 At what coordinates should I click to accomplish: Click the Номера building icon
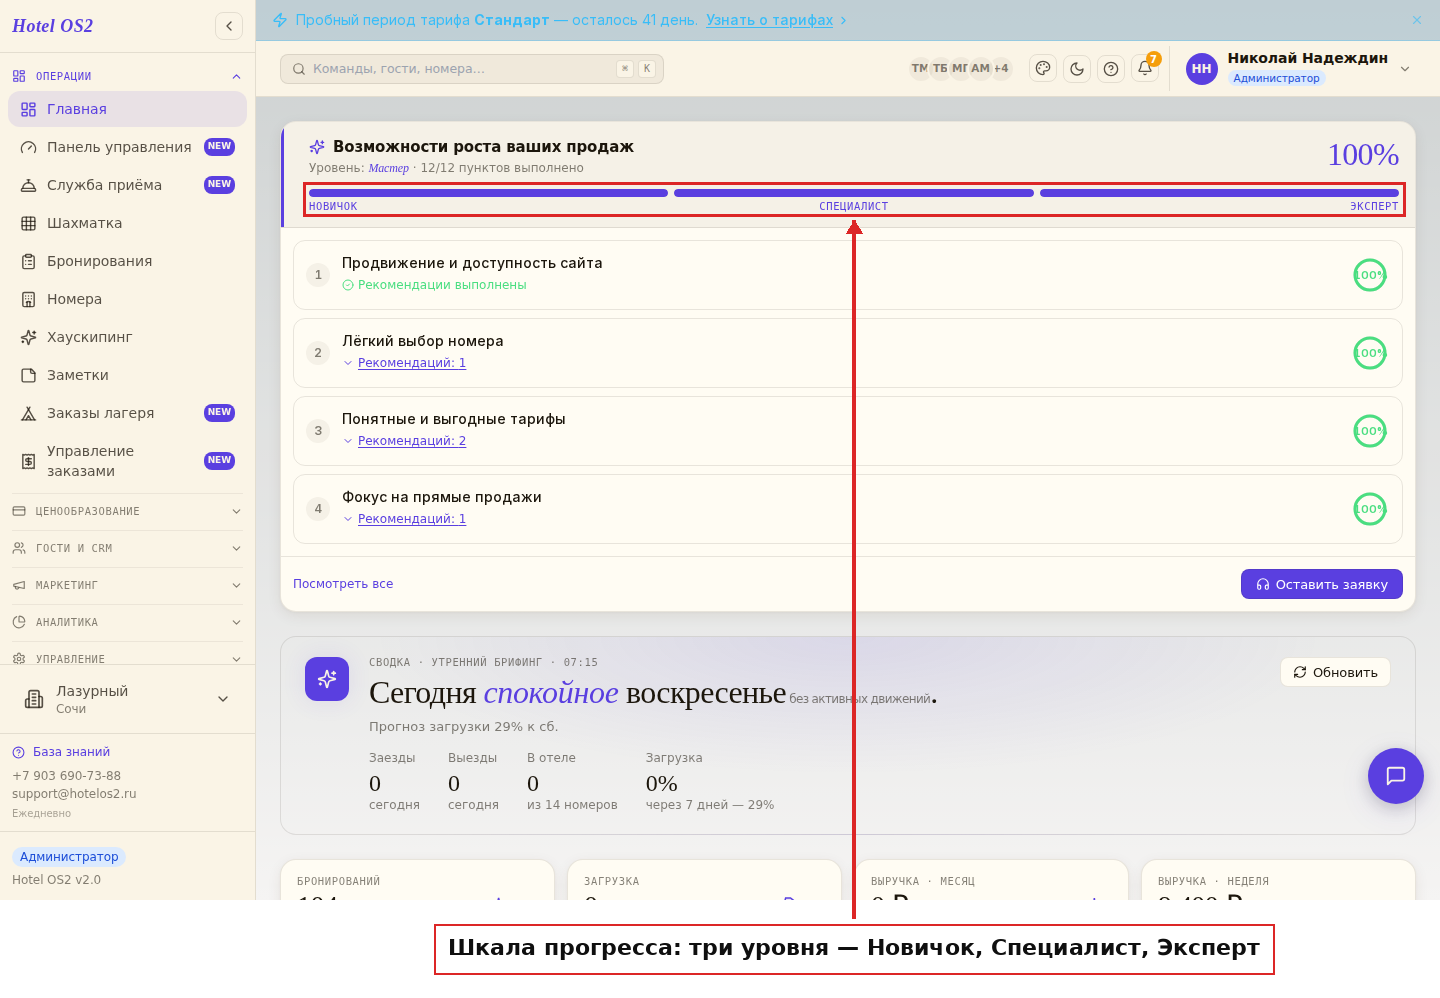pyautogui.click(x=28, y=299)
